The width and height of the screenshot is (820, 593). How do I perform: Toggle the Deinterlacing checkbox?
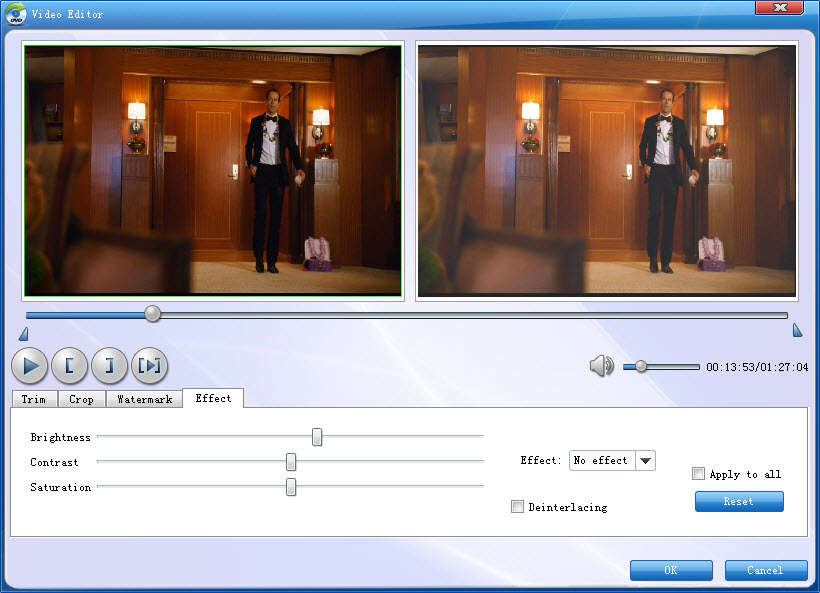pos(517,506)
